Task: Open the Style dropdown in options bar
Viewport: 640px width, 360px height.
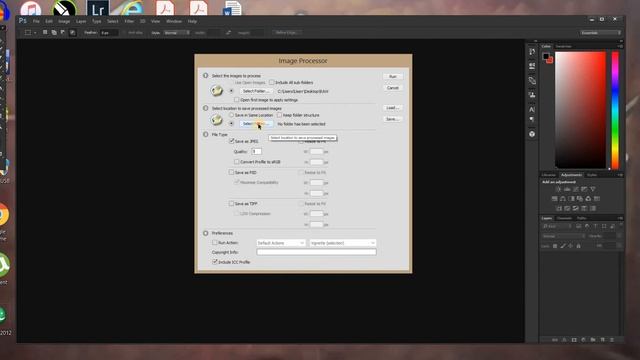Action: [176, 33]
